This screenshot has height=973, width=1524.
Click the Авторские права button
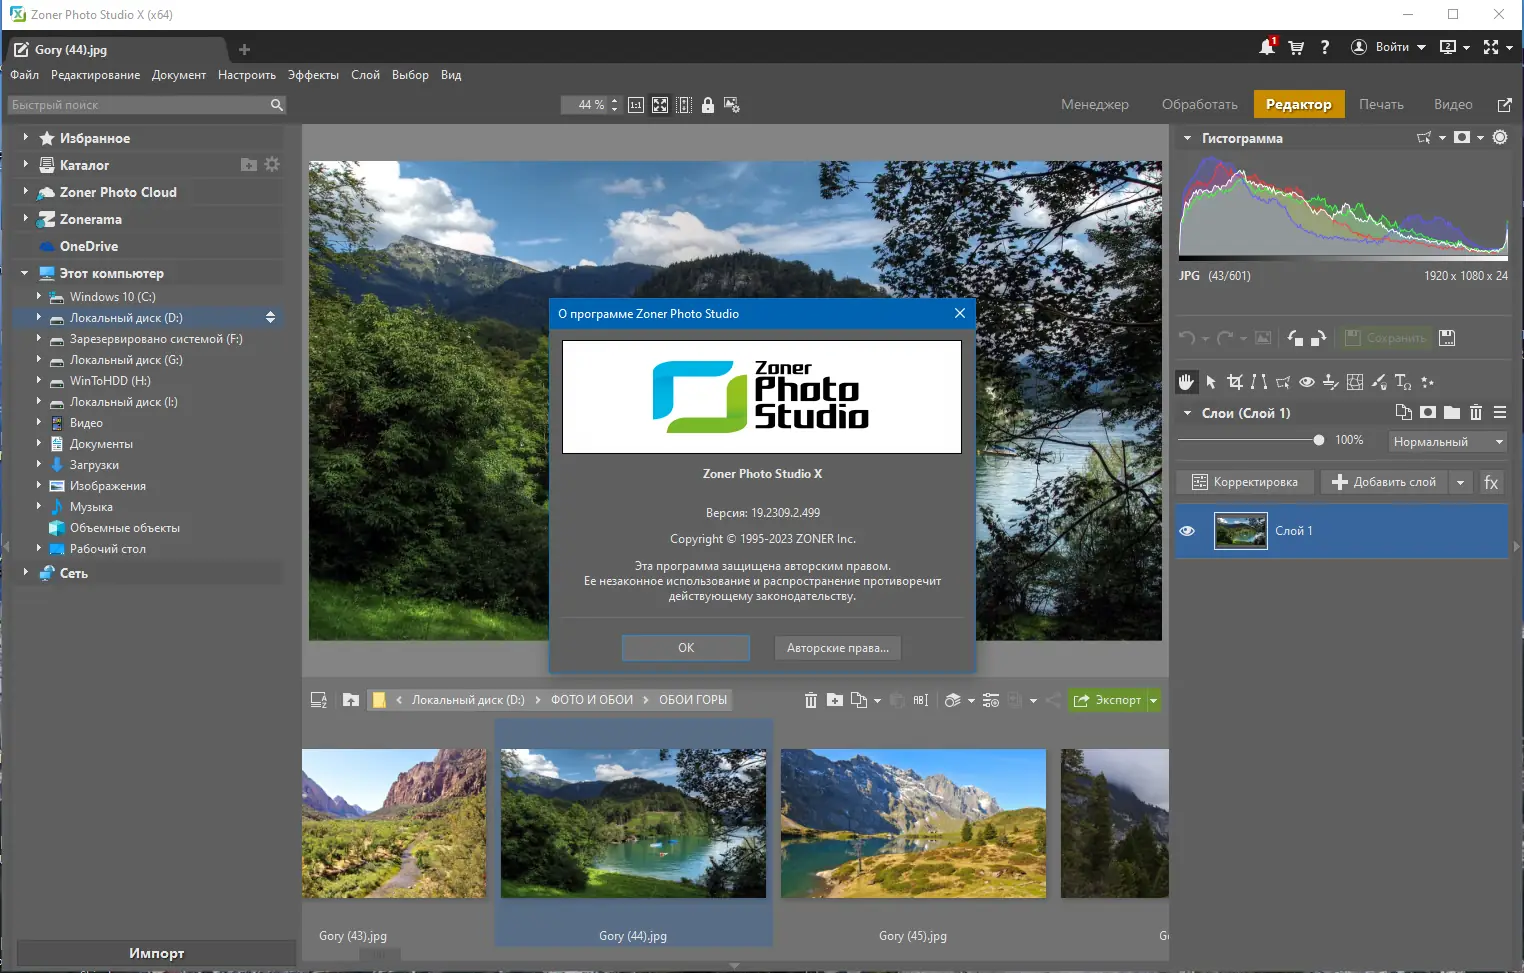[838, 648]
